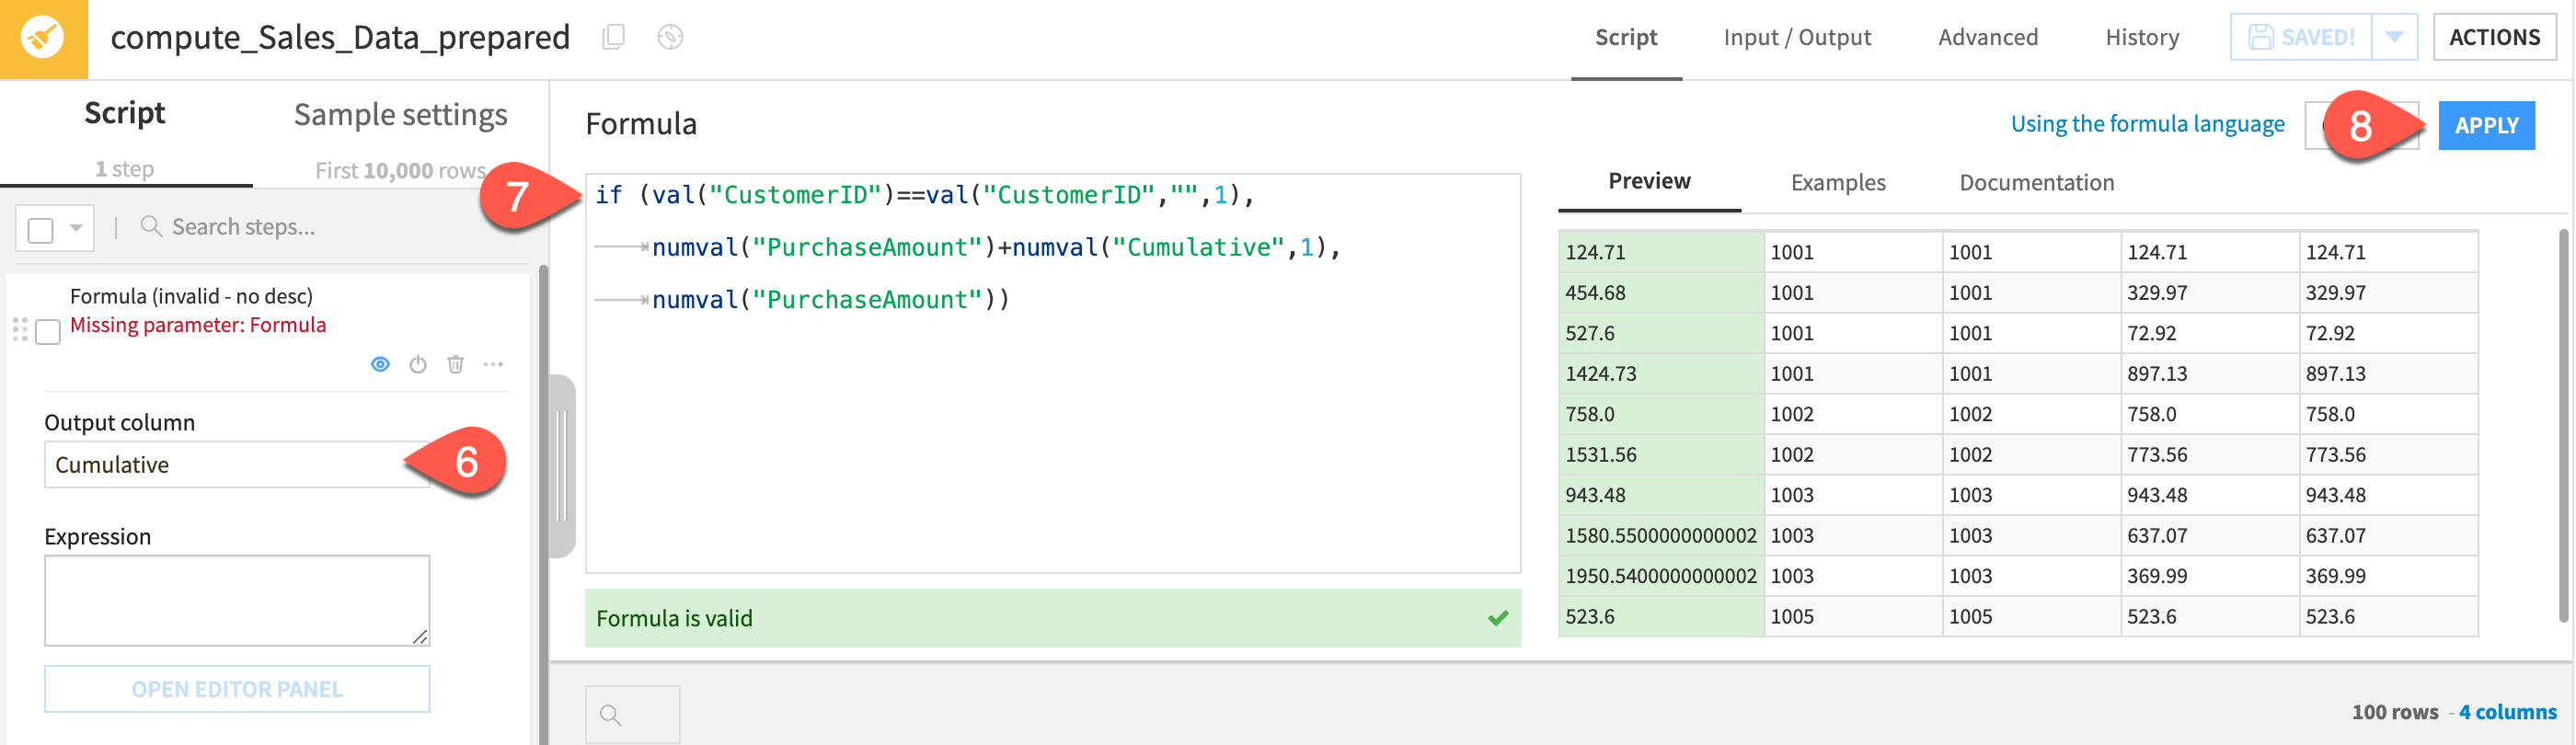Open the 'Using the formula language' link
The image size is (2576, 745).
(x=2147, y=124)
